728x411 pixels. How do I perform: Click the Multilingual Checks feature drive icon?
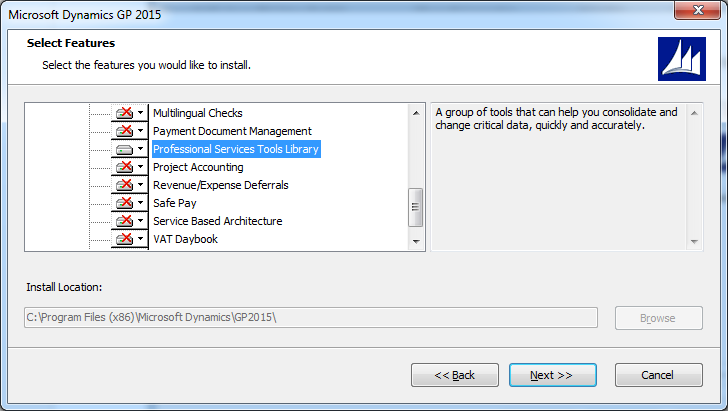(x=124, y=113)
